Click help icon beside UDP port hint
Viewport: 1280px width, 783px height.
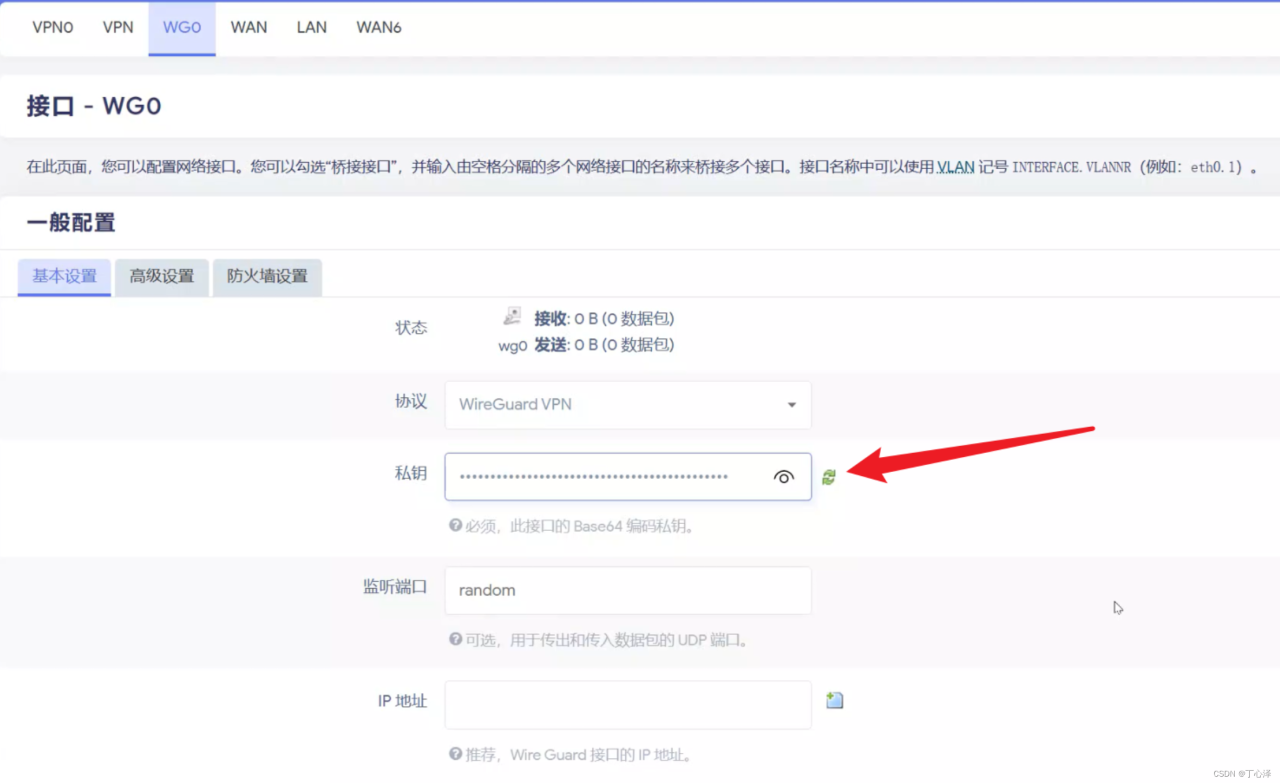tap(455, 639)
